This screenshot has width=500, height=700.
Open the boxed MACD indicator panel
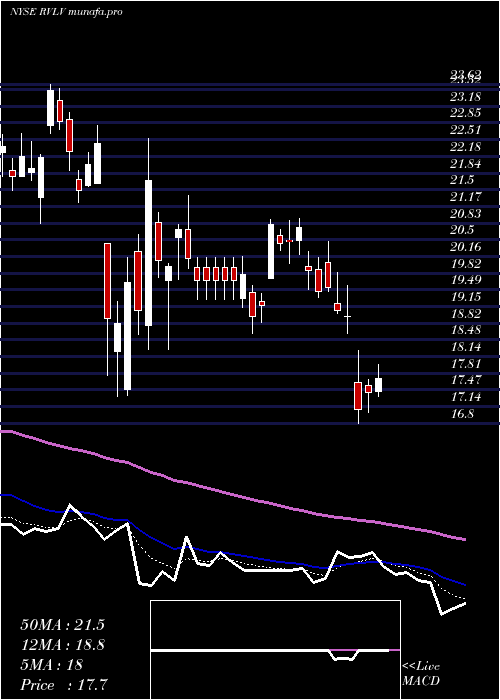(275, 650)
